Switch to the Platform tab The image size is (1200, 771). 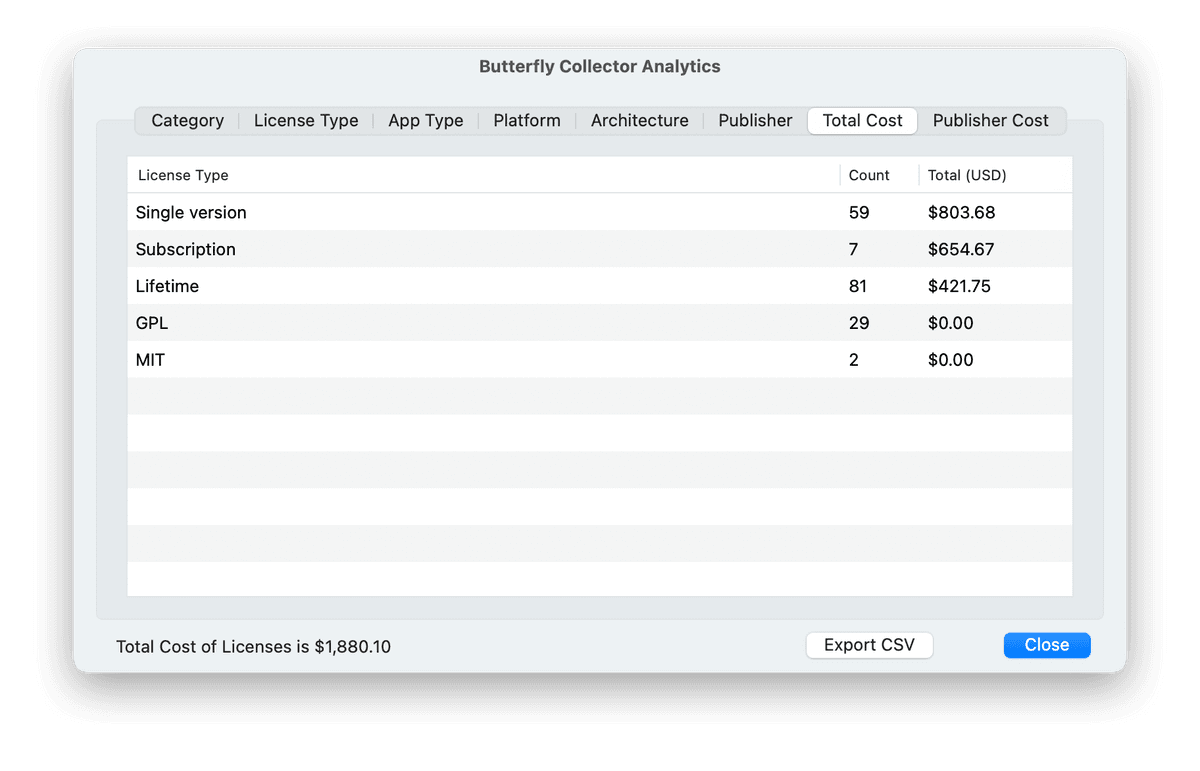tap(527, 121)
